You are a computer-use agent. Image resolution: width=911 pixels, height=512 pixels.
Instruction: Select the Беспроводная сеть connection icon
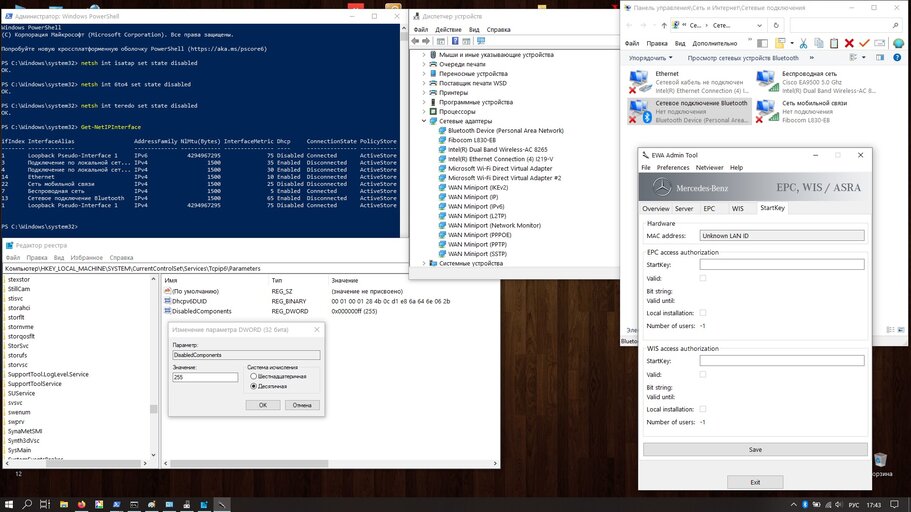(x=765, y=81)
